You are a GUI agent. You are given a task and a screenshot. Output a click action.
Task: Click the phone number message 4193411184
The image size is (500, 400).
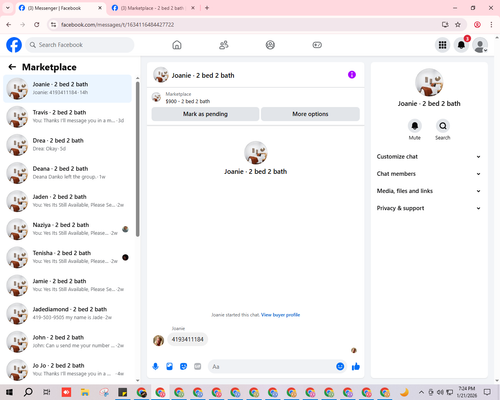187,339
